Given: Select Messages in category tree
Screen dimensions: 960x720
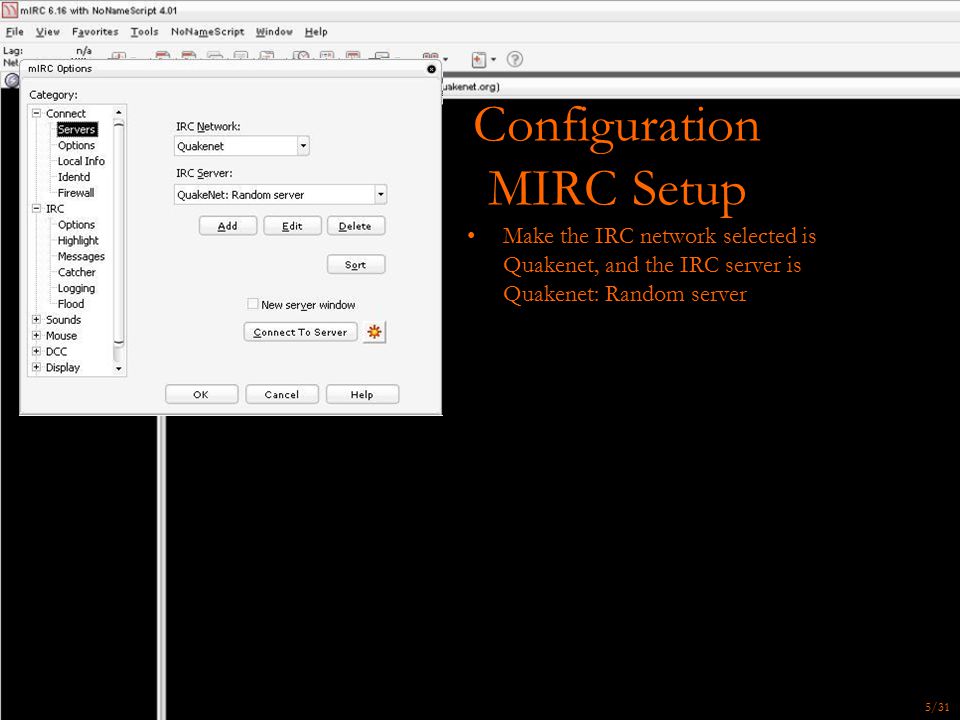Looking at the screenshot, I should (81, 257).
